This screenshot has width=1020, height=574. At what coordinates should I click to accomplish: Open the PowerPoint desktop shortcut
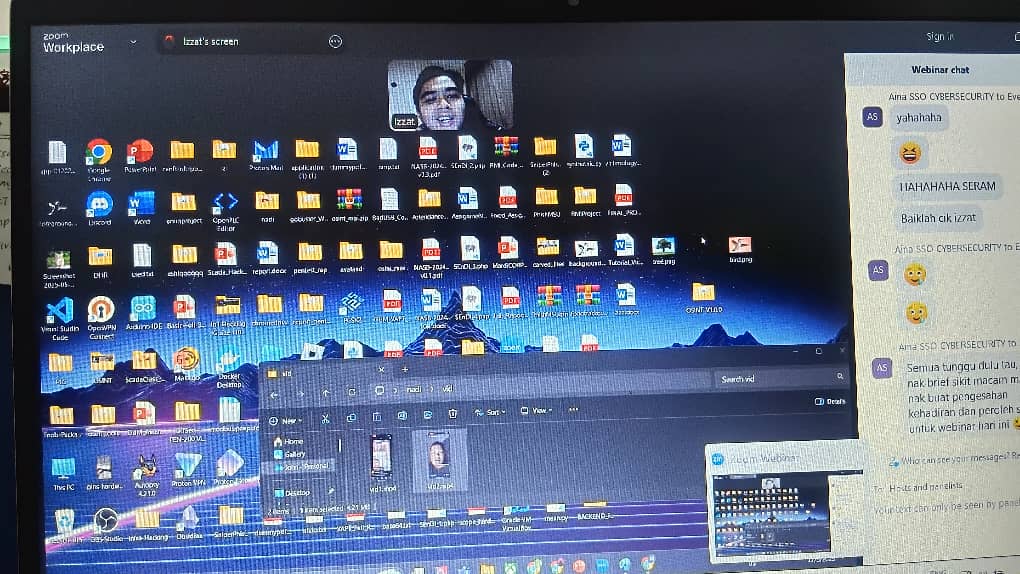(x=140, y=156)
